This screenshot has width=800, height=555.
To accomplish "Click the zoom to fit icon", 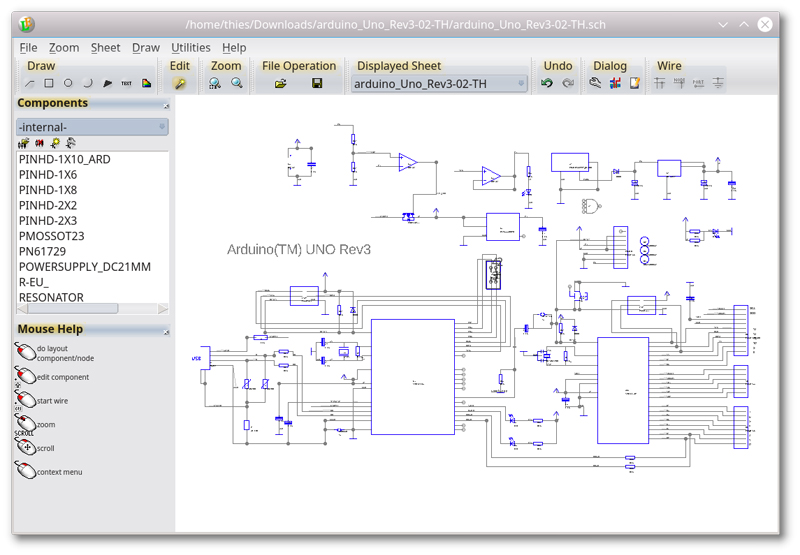I will click(x=215, y=83).
